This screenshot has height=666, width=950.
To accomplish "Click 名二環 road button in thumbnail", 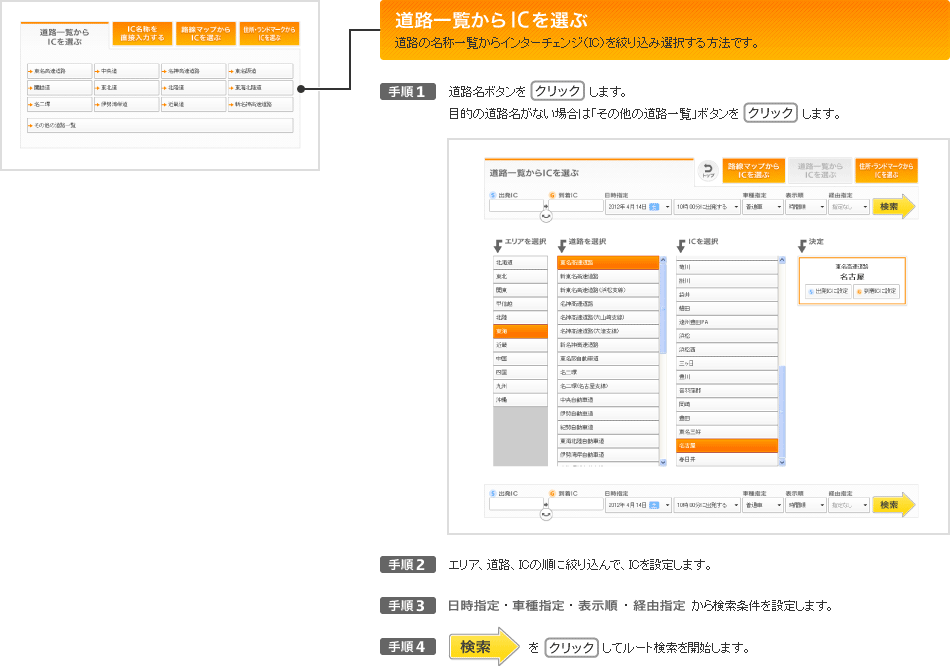I will pos(59,104).
